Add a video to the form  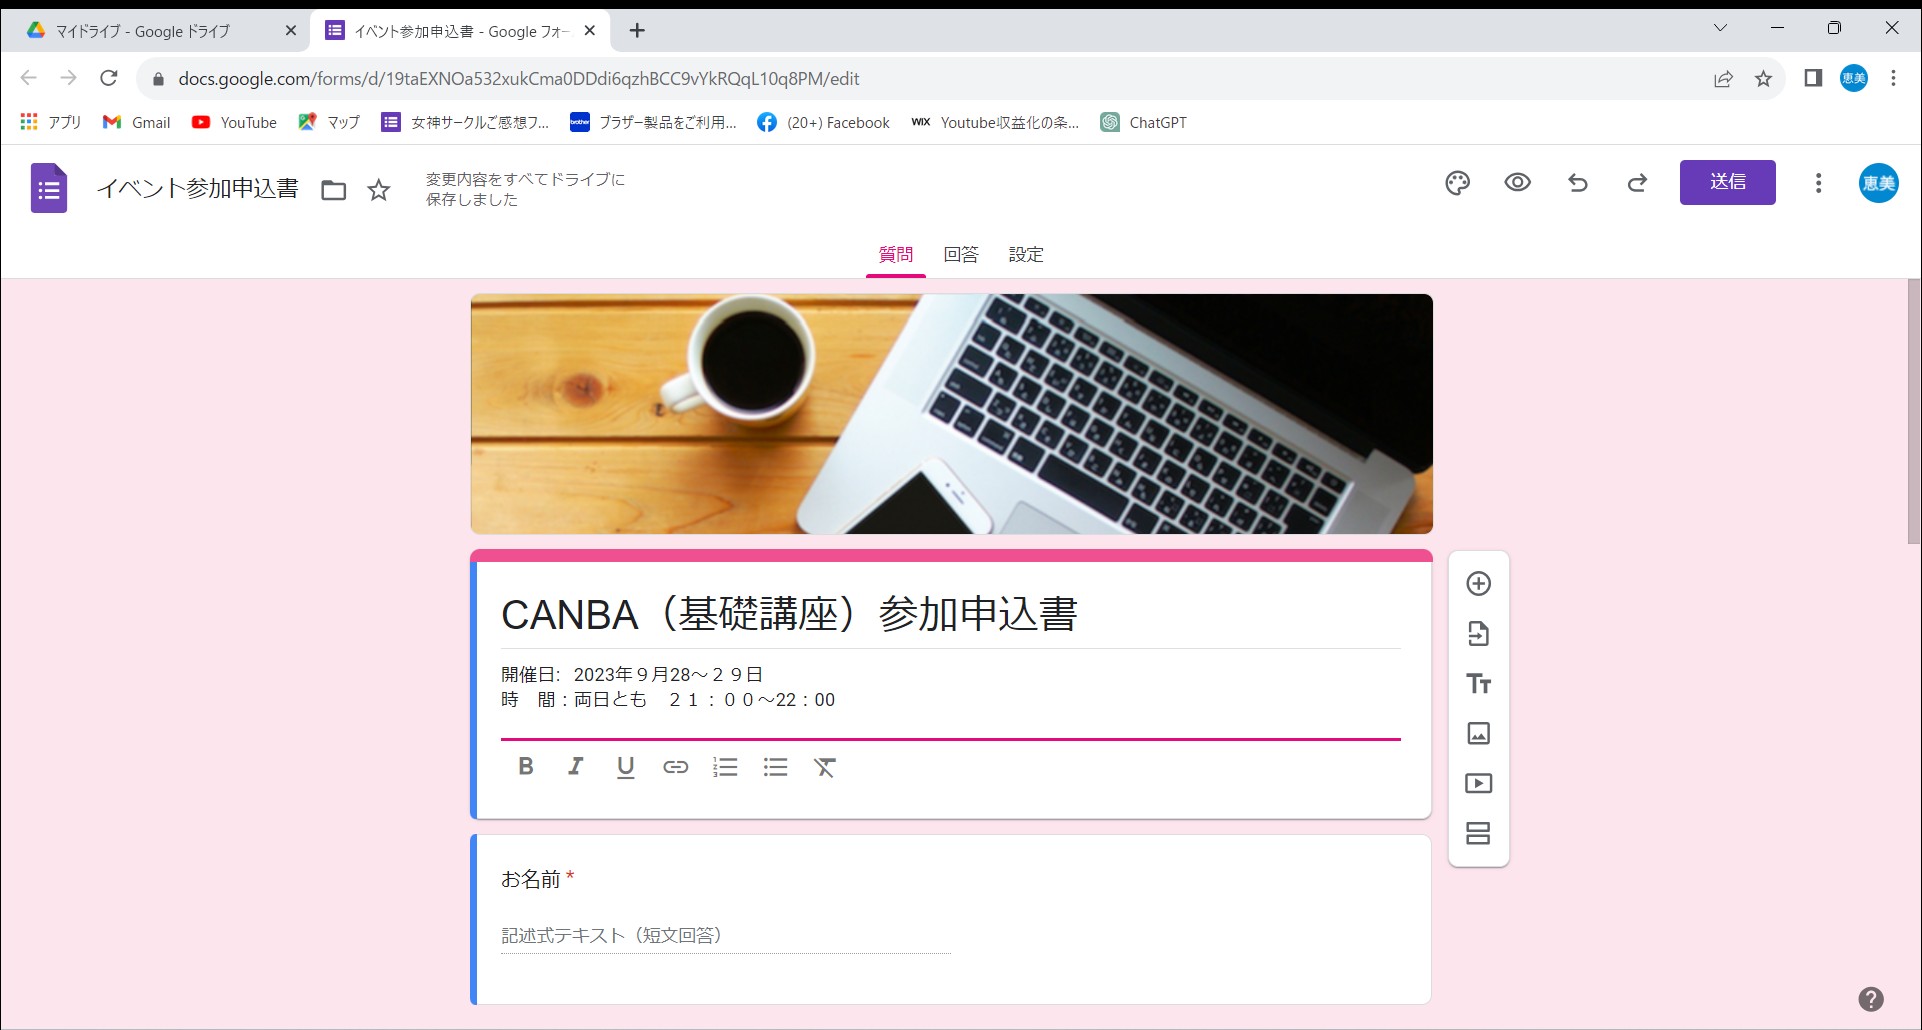pos(1478,784)
